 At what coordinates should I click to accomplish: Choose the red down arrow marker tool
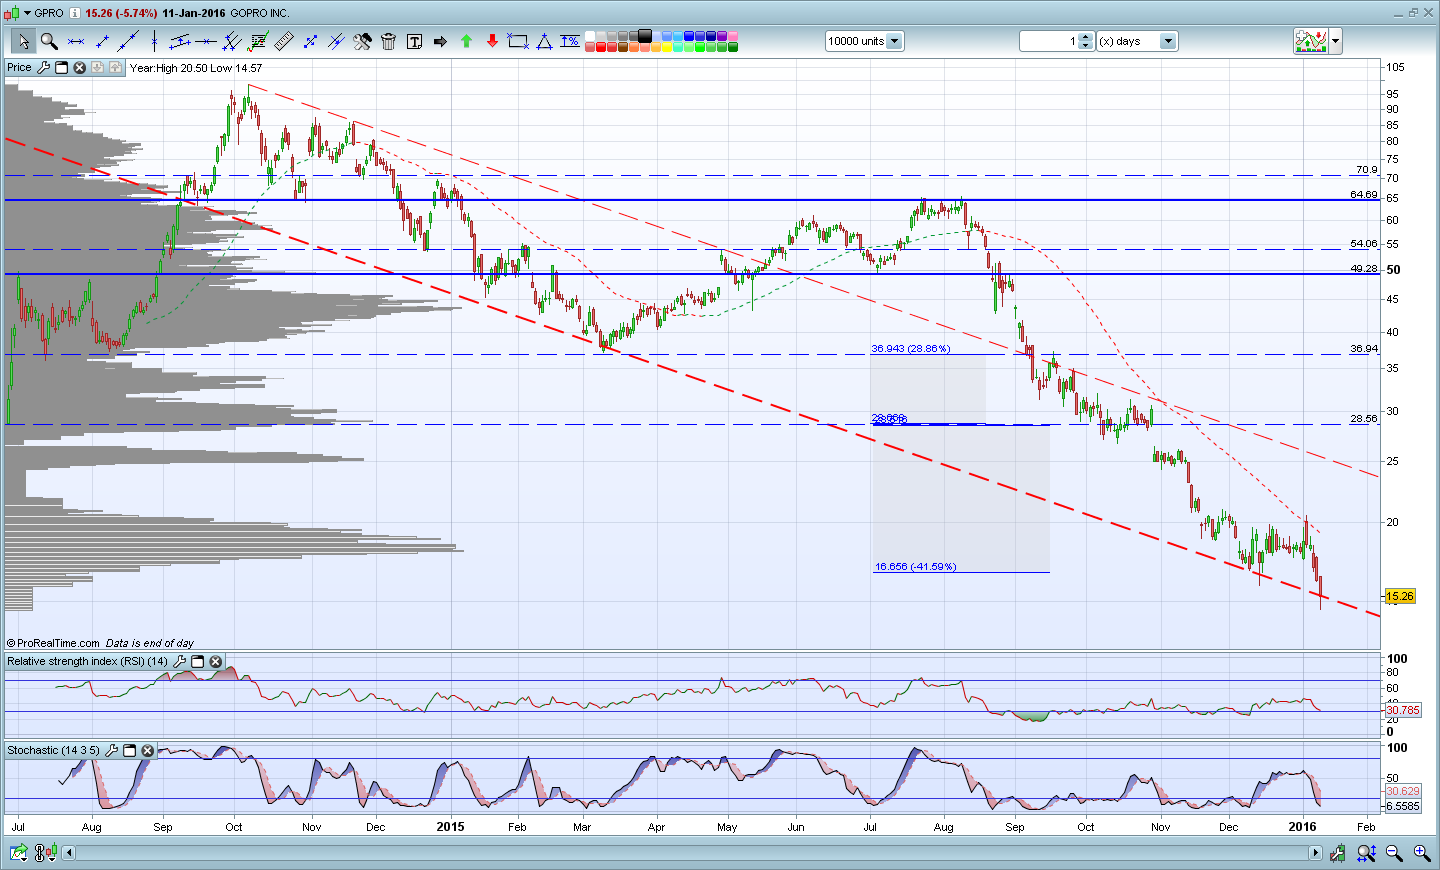point(492,41)
